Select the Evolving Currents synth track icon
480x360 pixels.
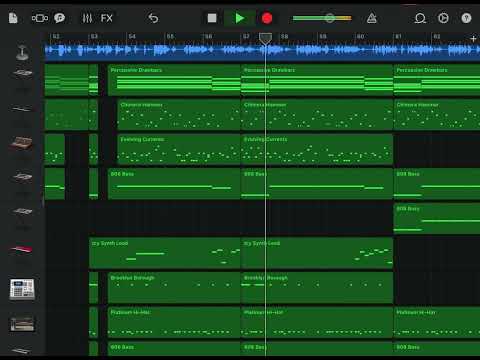(22, 143)
